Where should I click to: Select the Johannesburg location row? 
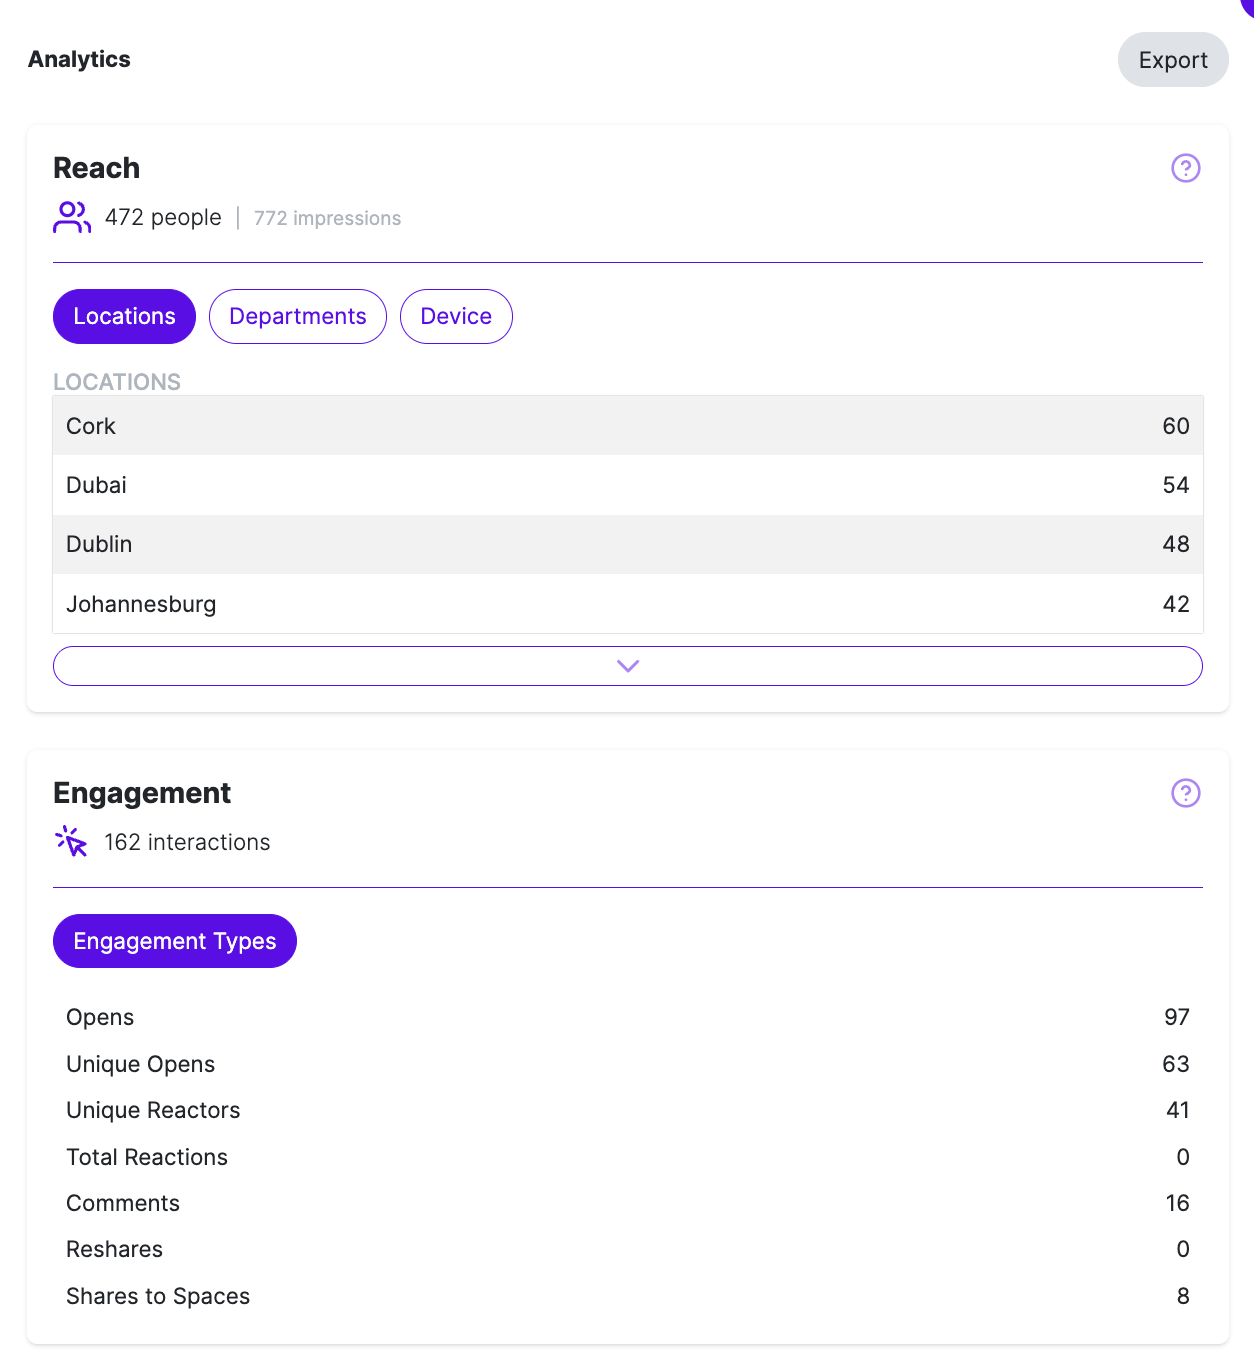pos(628,604)
